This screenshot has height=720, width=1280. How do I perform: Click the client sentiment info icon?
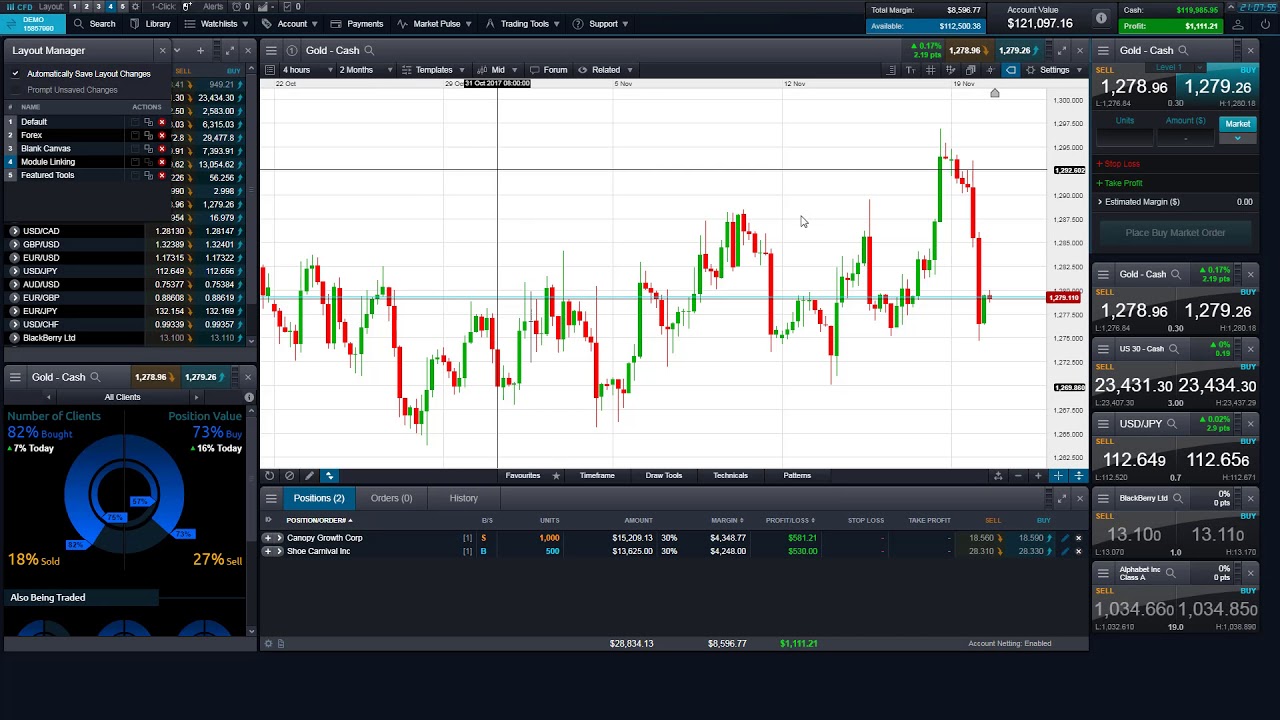tap(249, 397)
